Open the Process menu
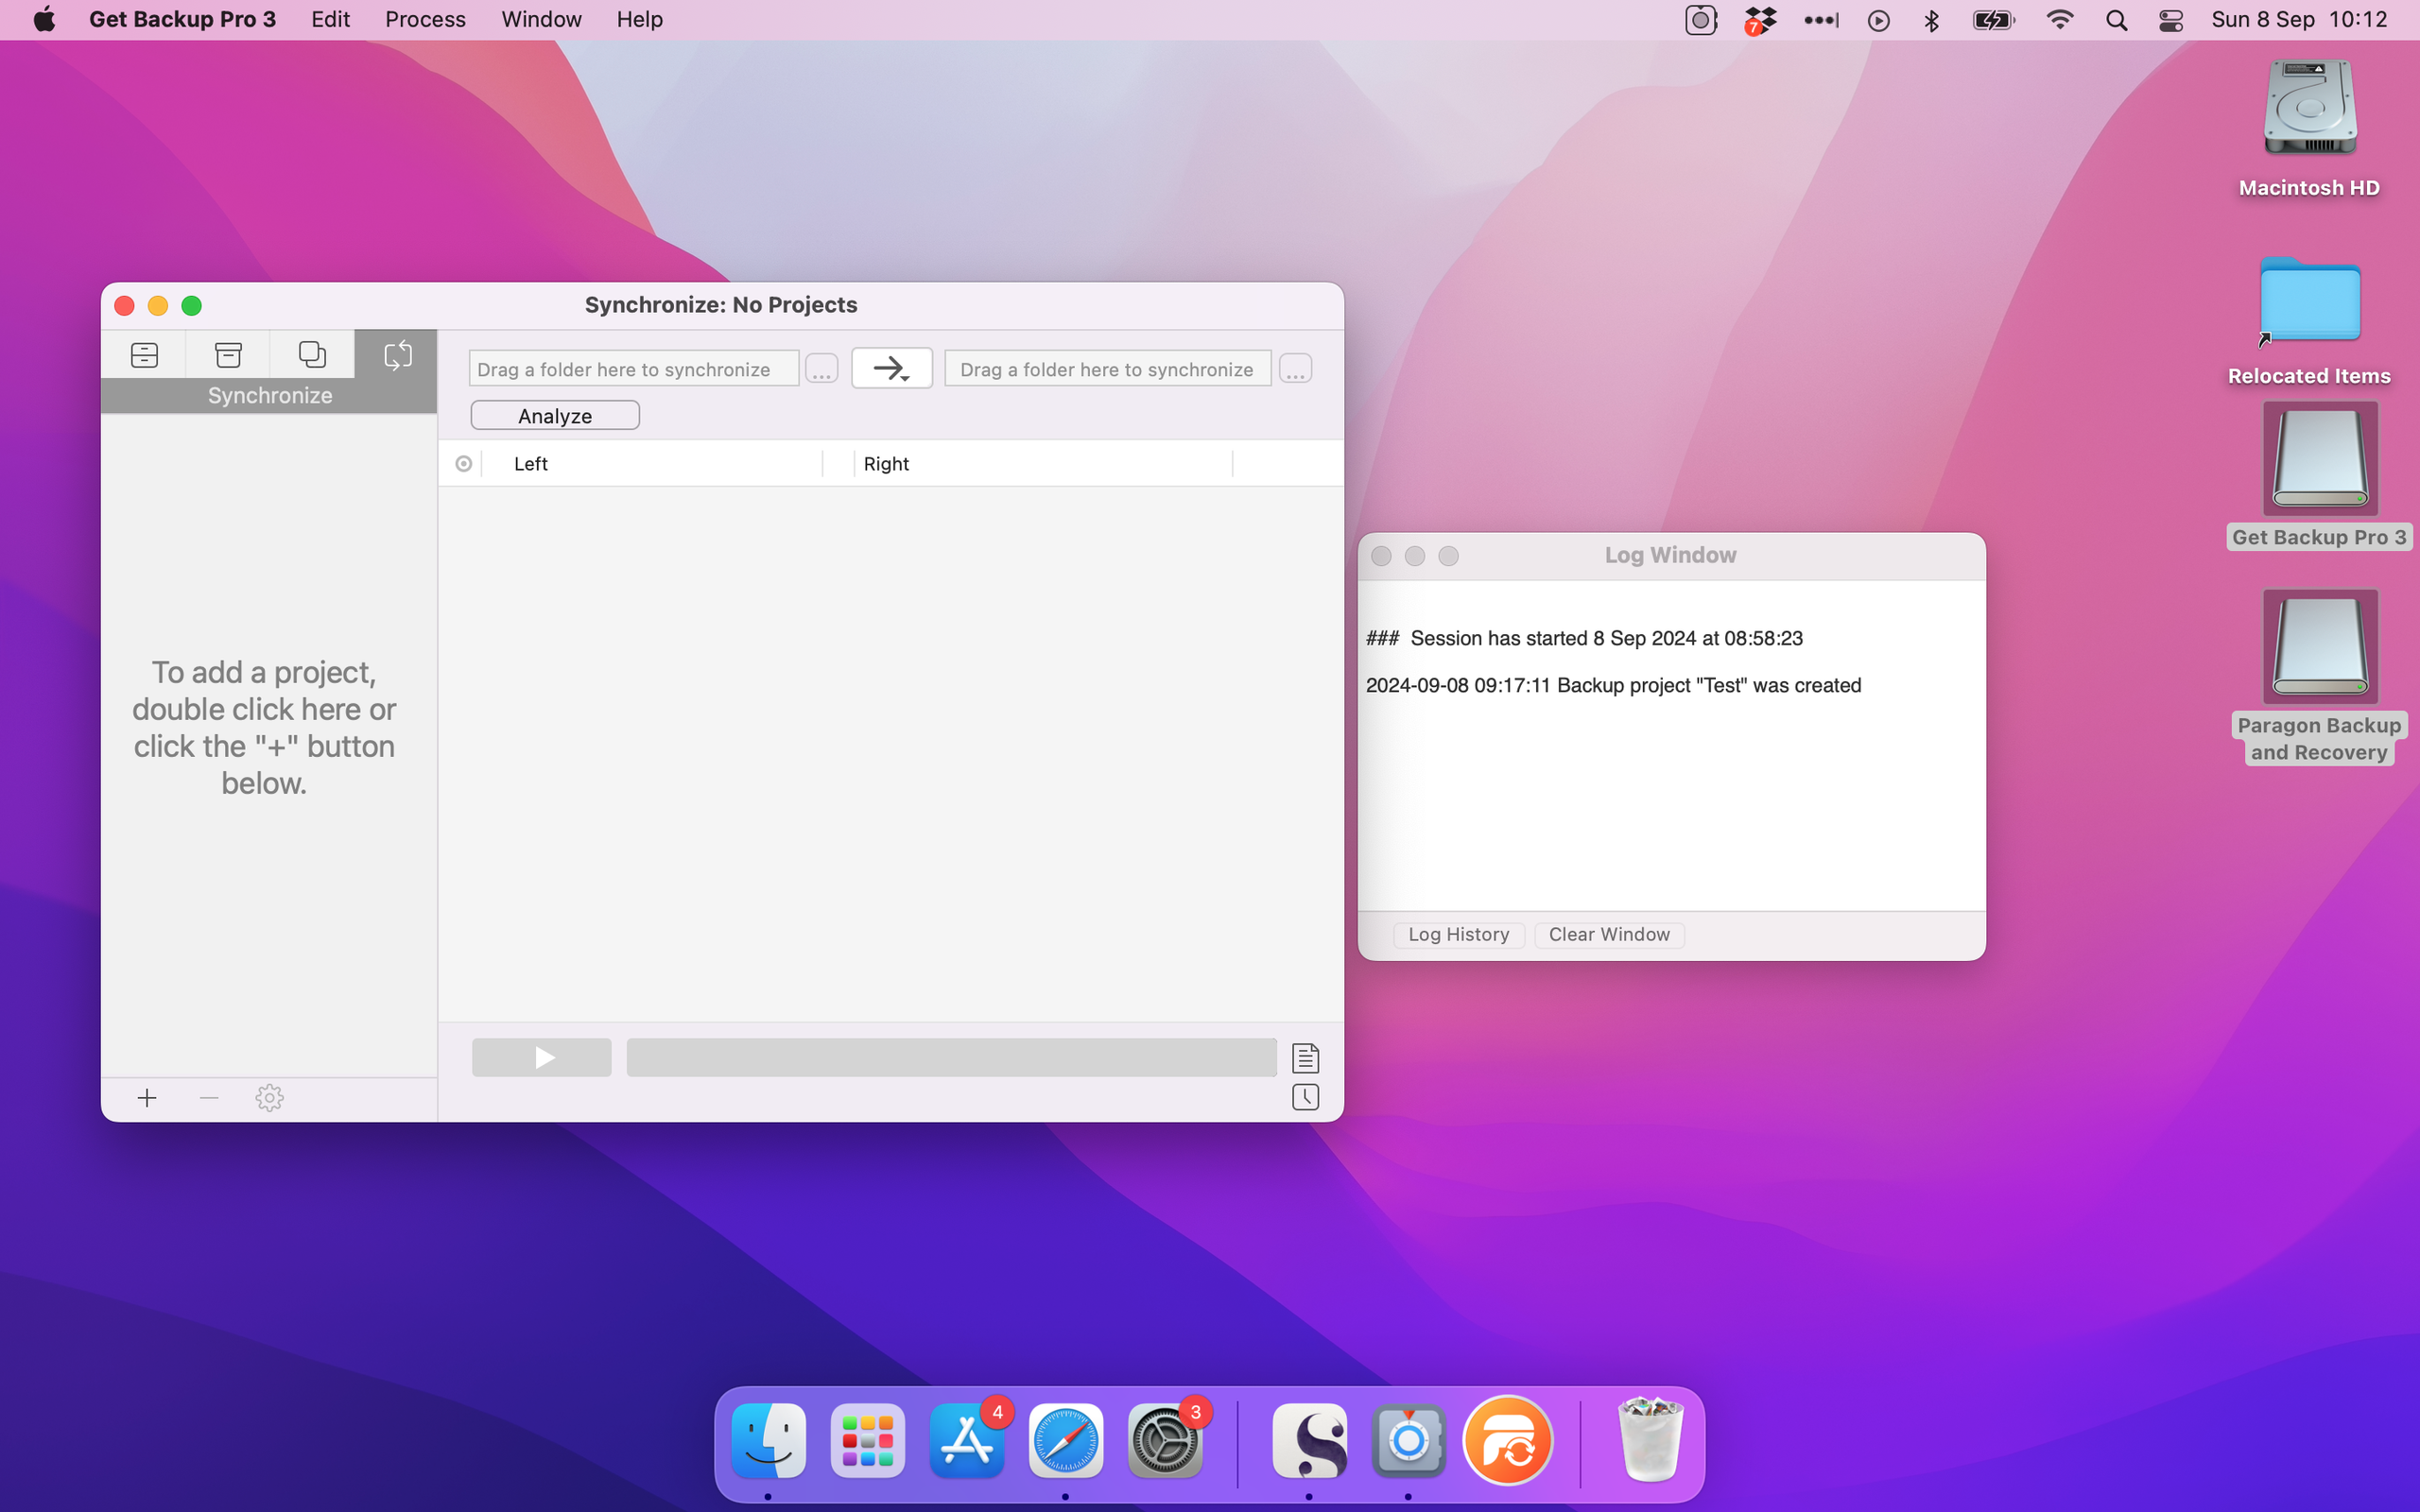Viewport: 2420px width, 1512px height. click(425, 19)
